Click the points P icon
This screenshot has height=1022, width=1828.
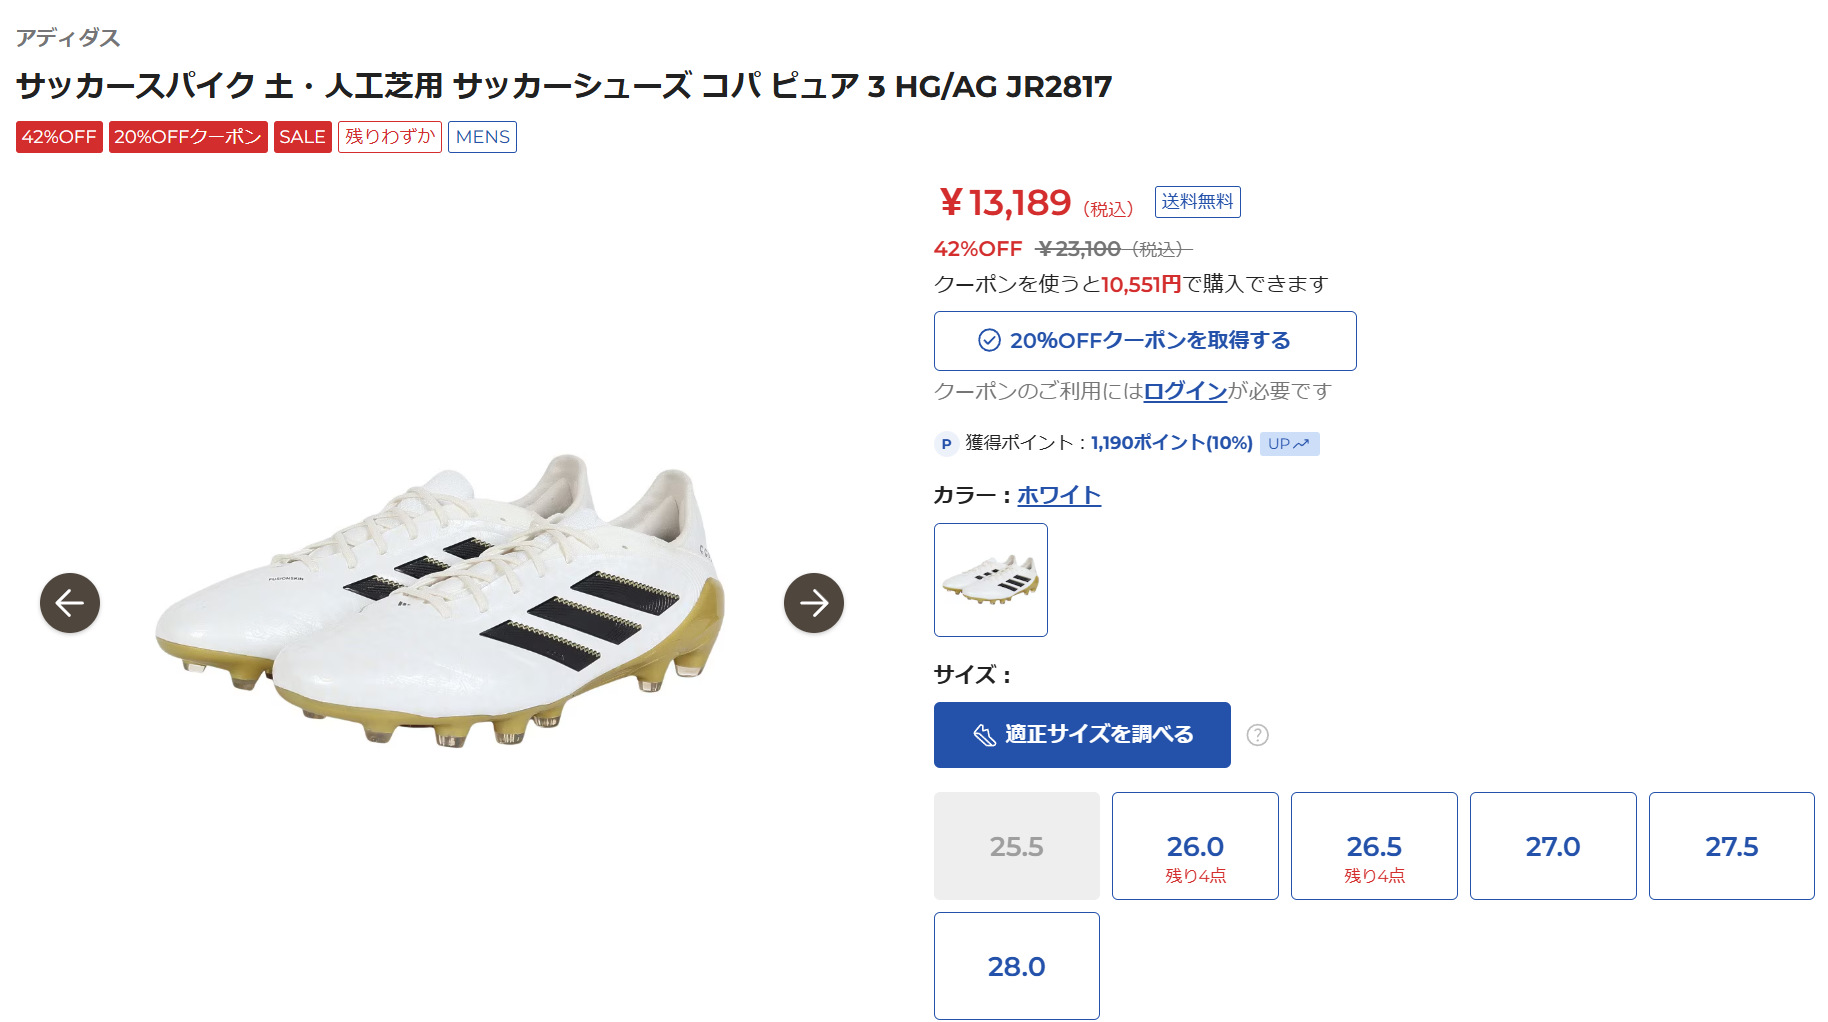[946, 444]
